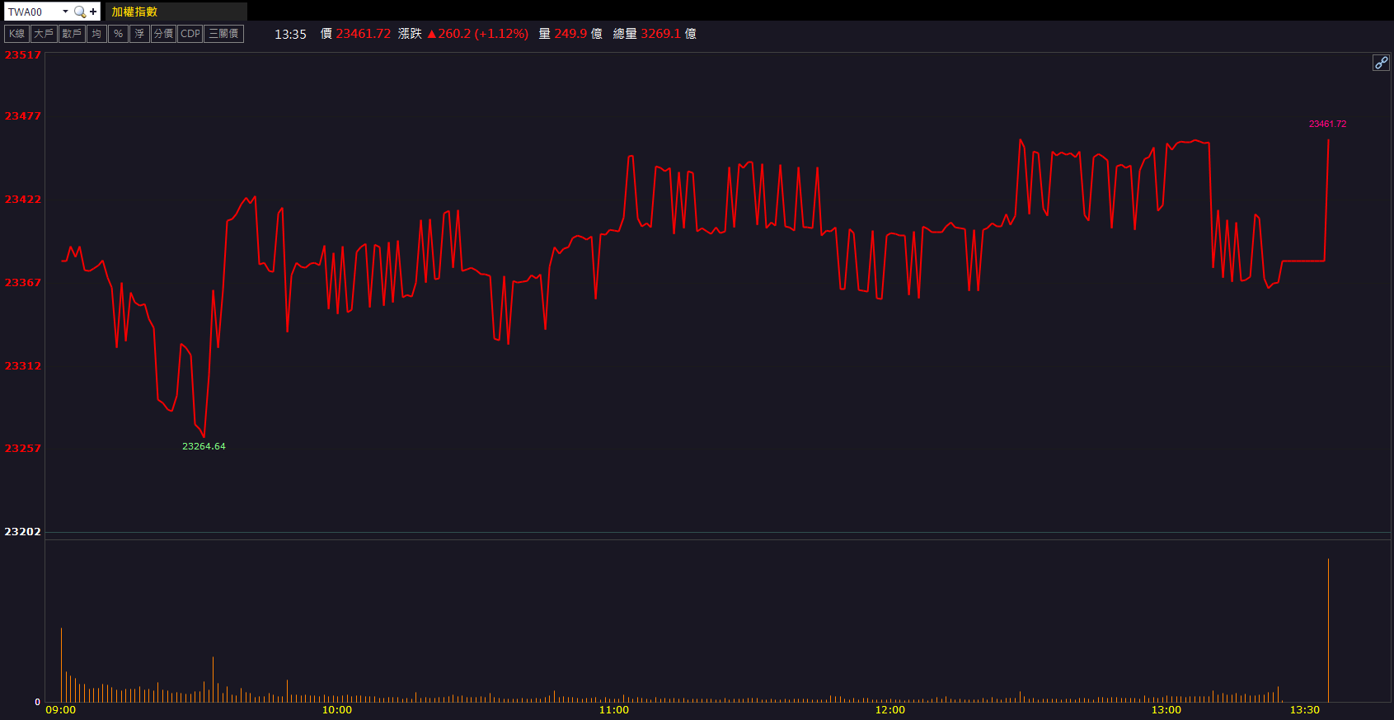
Task: Click the 23367 price axis label
Action: pos(23,282)
